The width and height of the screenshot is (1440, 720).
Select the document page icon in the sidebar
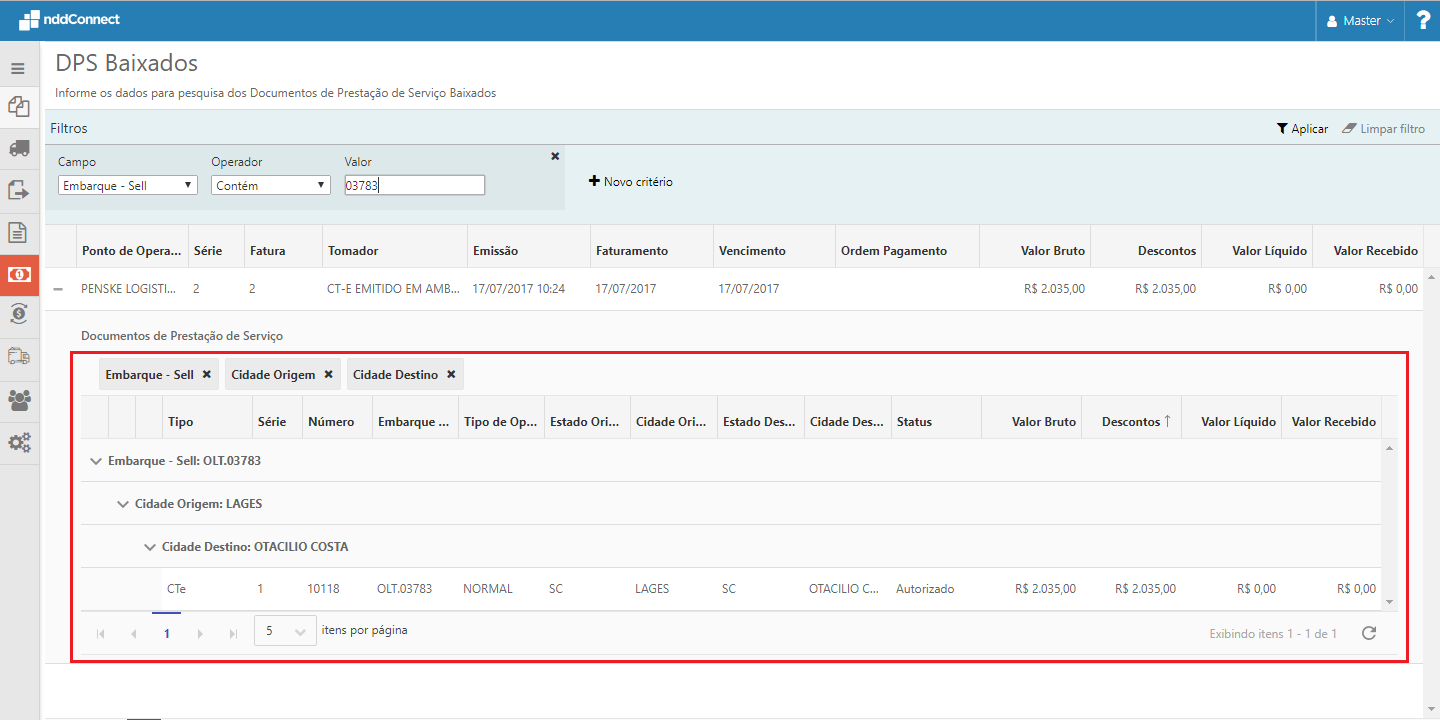click(x=18, y=232)
